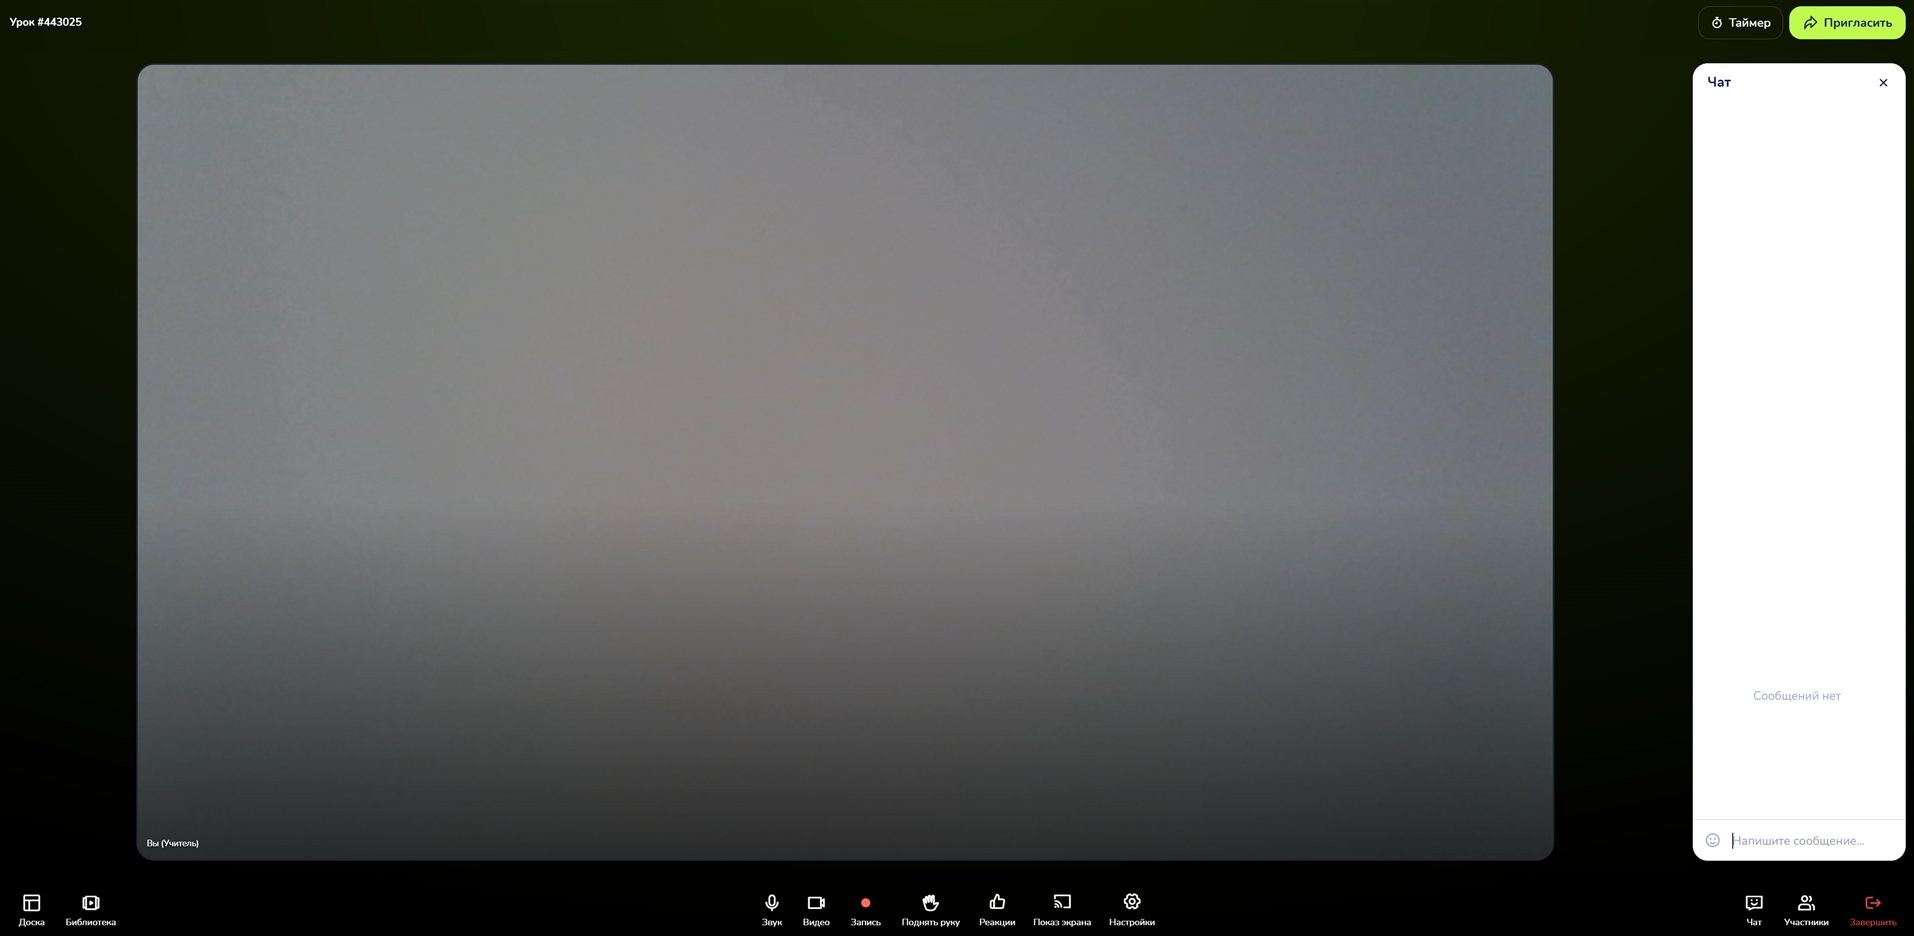Open the Библиотека library
This screenshot has width=1914, height=936.
click(91, 910)
